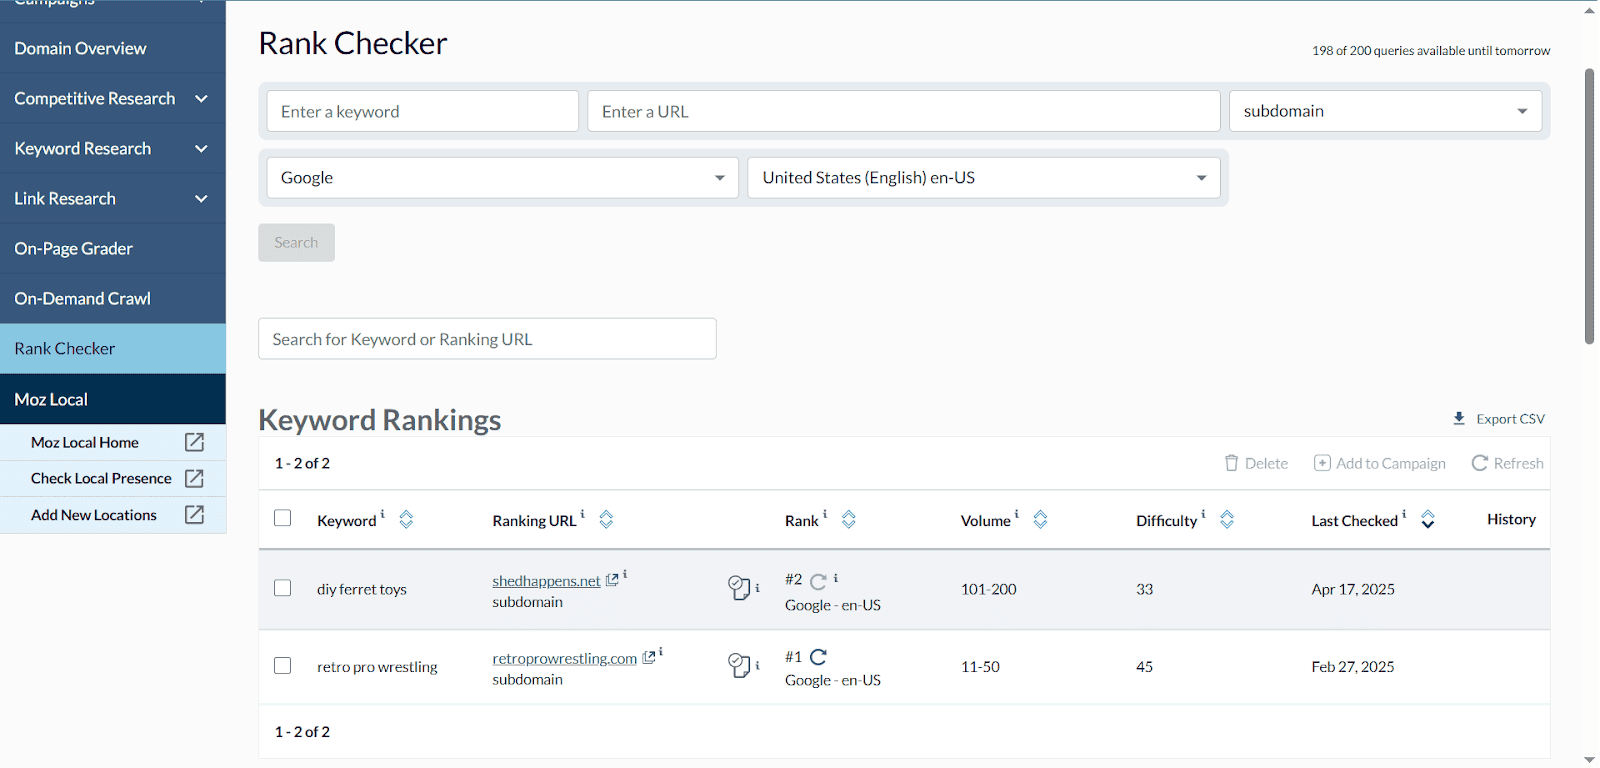
Task: Click the Add to Campaign plus icon
Action: point(1322,463)
